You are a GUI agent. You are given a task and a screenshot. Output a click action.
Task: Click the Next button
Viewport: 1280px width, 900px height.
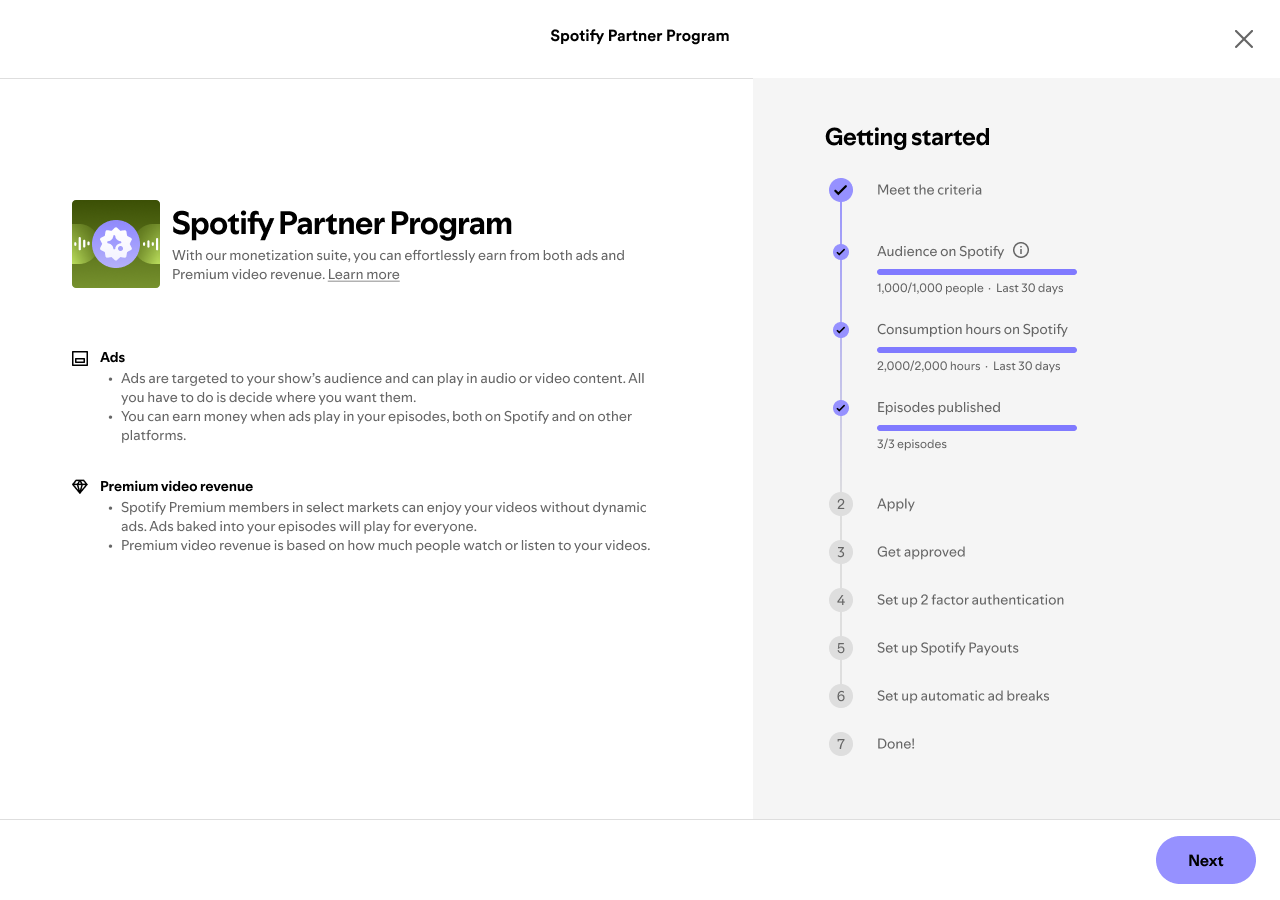coord(1205,860)
